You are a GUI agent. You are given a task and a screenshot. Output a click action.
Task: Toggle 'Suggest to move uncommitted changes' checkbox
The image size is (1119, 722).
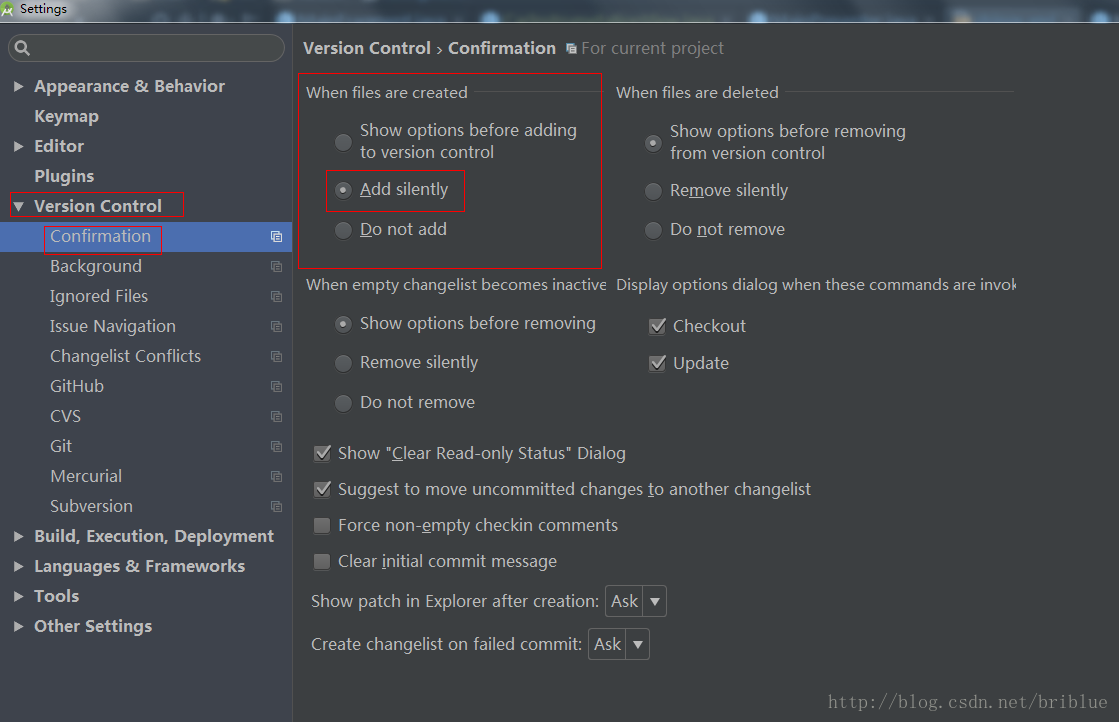click(323, 489)
